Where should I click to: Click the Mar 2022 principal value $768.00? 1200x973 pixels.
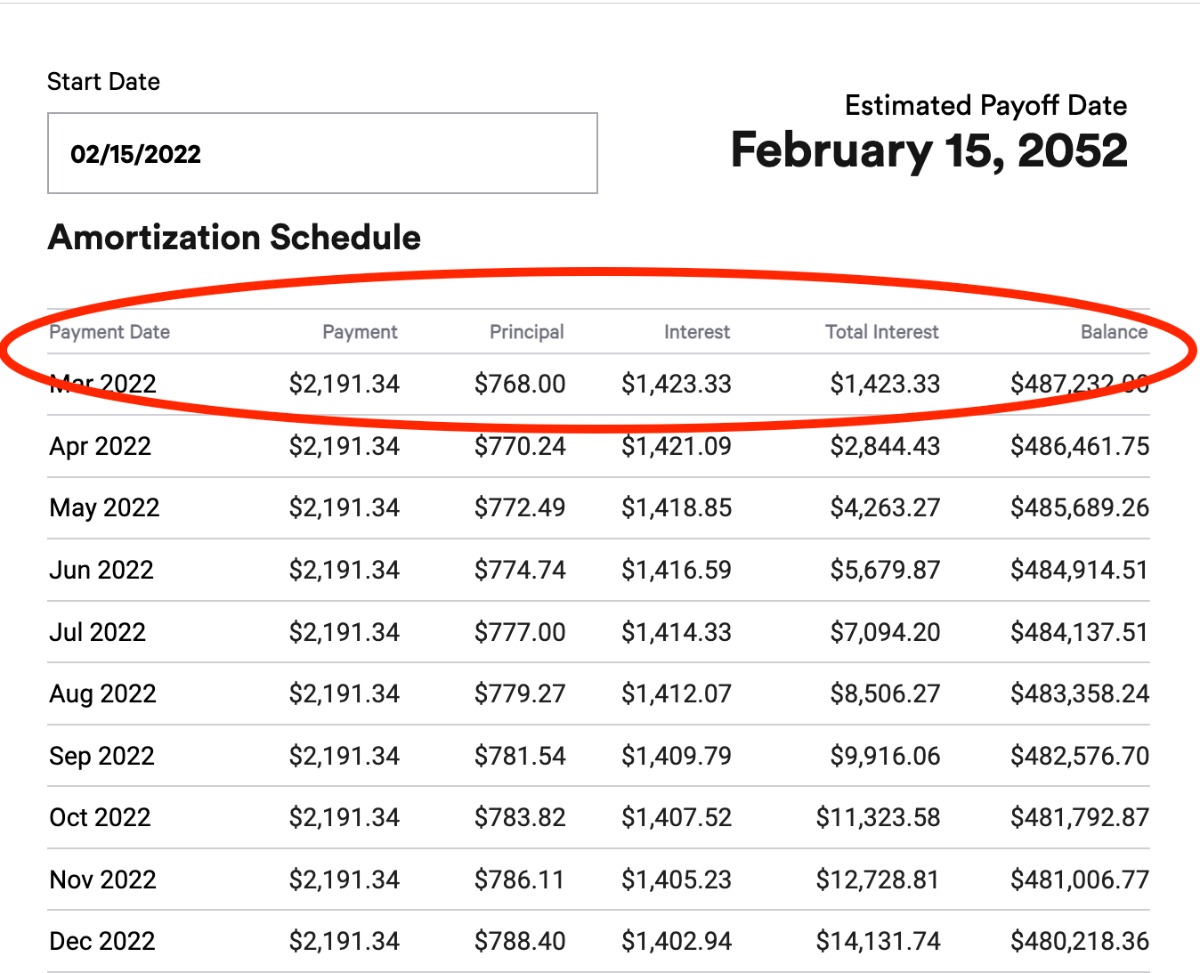(x=520, y=384)
